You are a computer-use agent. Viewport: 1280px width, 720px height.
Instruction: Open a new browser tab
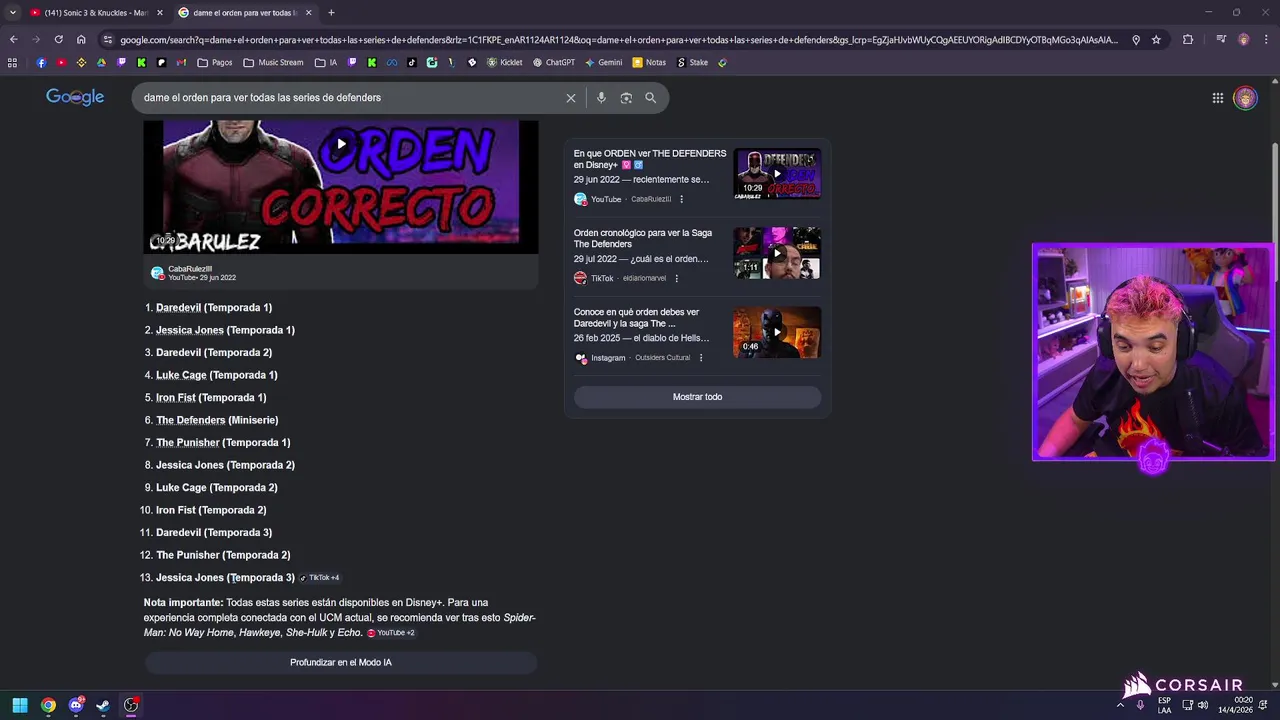pos(331,13)
